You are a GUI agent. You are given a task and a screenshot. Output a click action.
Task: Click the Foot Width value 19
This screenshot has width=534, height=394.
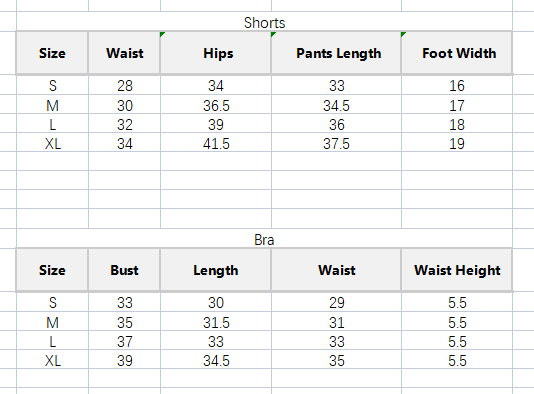click(x=457, y=143)
